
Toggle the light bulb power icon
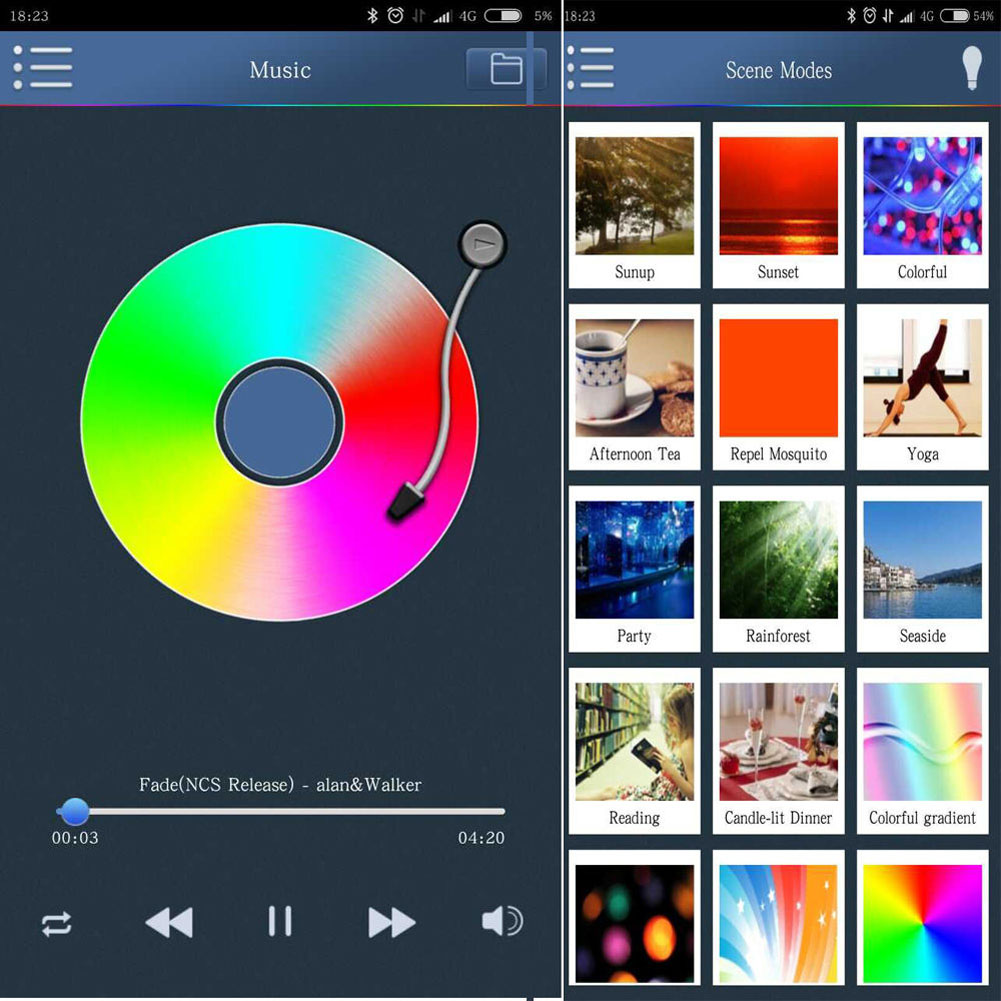[970, 69]
